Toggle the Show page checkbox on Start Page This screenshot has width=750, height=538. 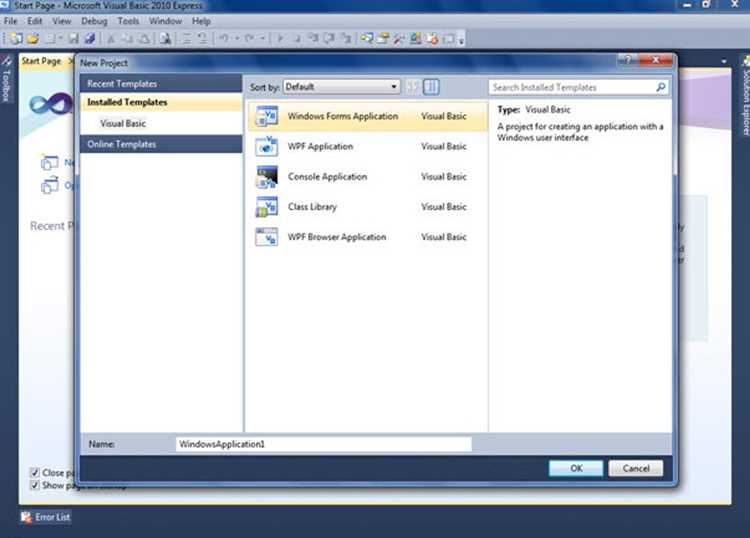click(34, 485)
